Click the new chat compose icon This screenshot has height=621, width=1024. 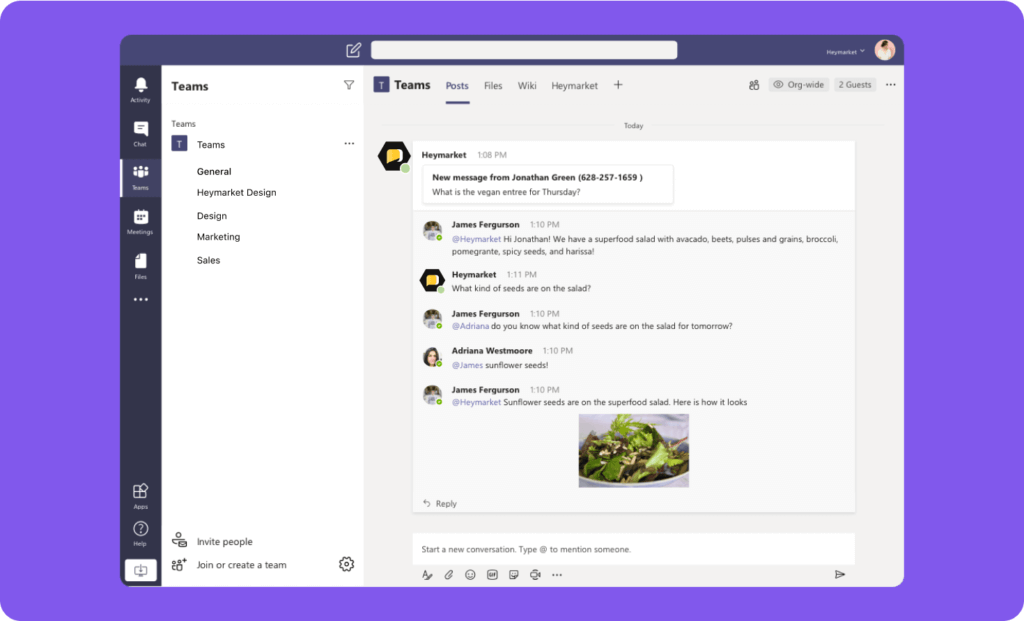tap(353, 50)
